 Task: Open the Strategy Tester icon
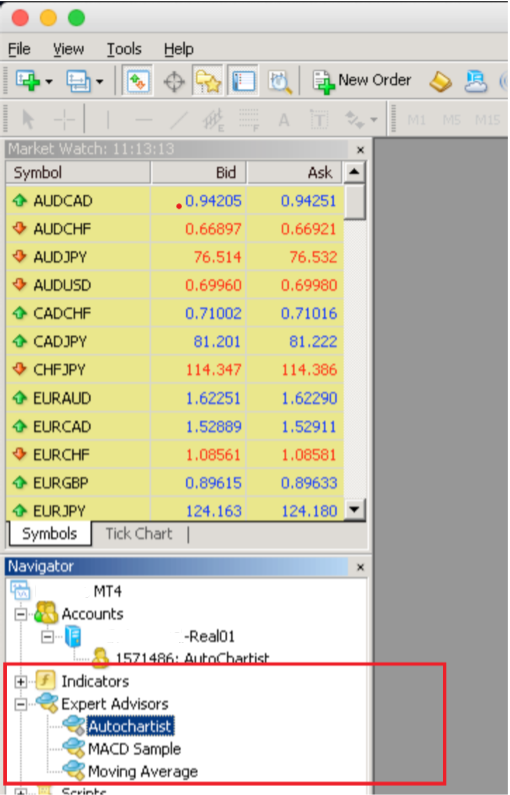point(279,82)
